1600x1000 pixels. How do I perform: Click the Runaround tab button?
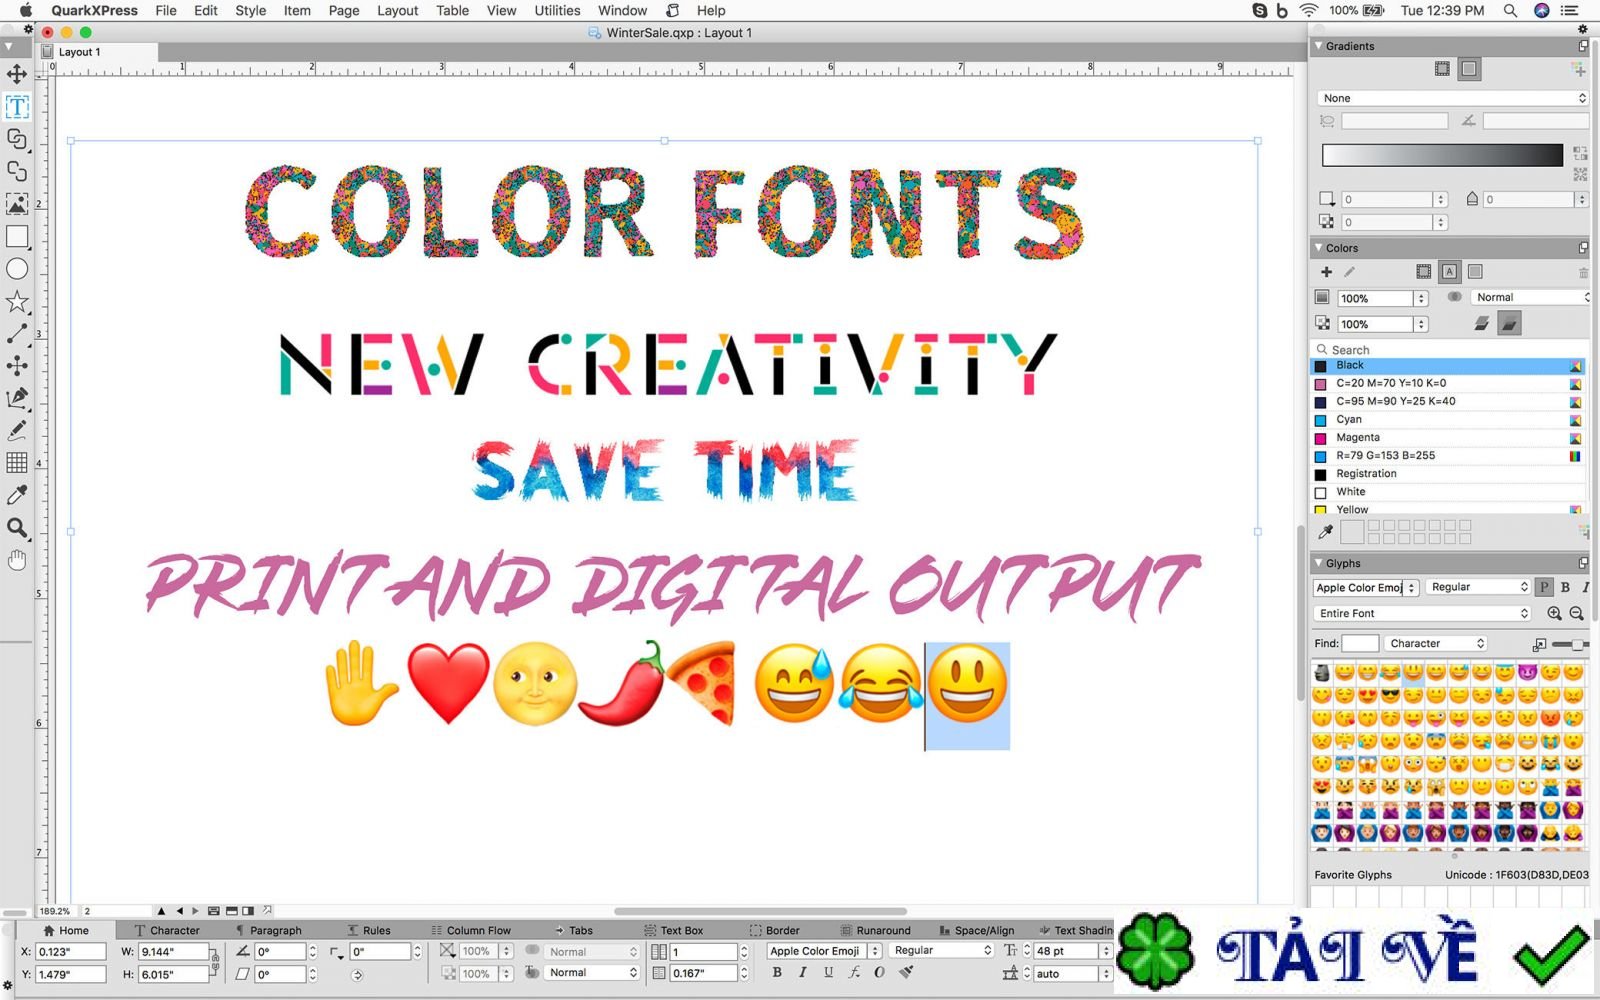[x=879, y=930]
